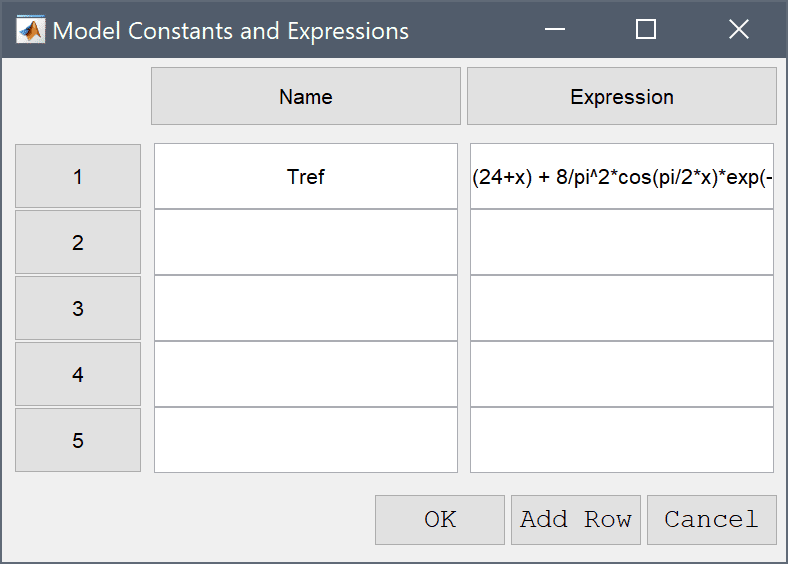
Task: Select the row 3 header
Action: click(x=78, y=308)
